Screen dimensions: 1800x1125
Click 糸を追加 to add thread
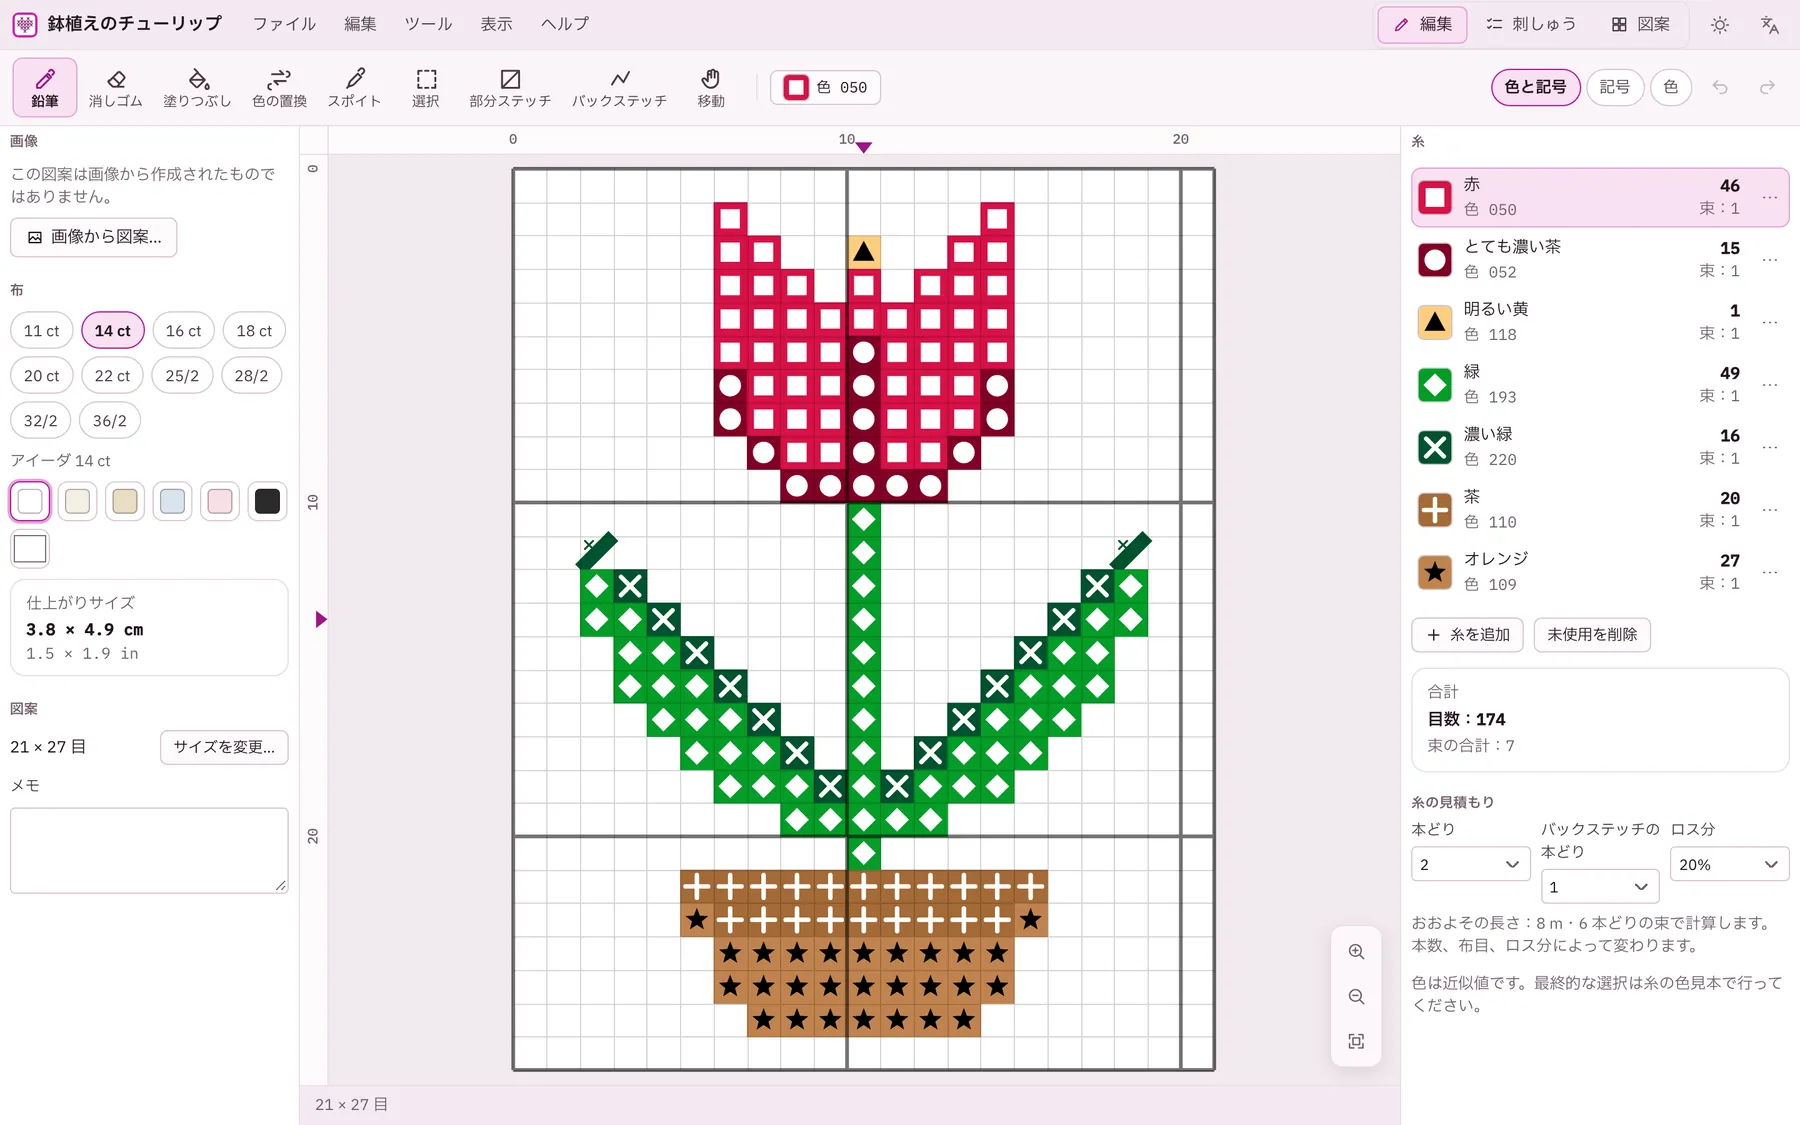1467,635
